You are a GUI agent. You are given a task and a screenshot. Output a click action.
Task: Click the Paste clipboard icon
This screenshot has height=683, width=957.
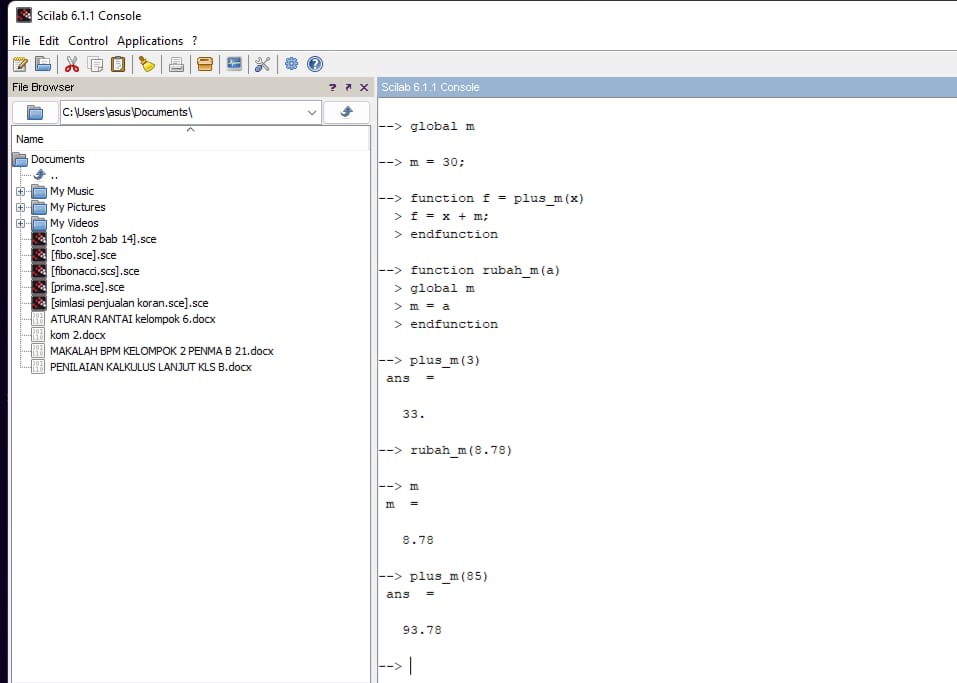118,64
